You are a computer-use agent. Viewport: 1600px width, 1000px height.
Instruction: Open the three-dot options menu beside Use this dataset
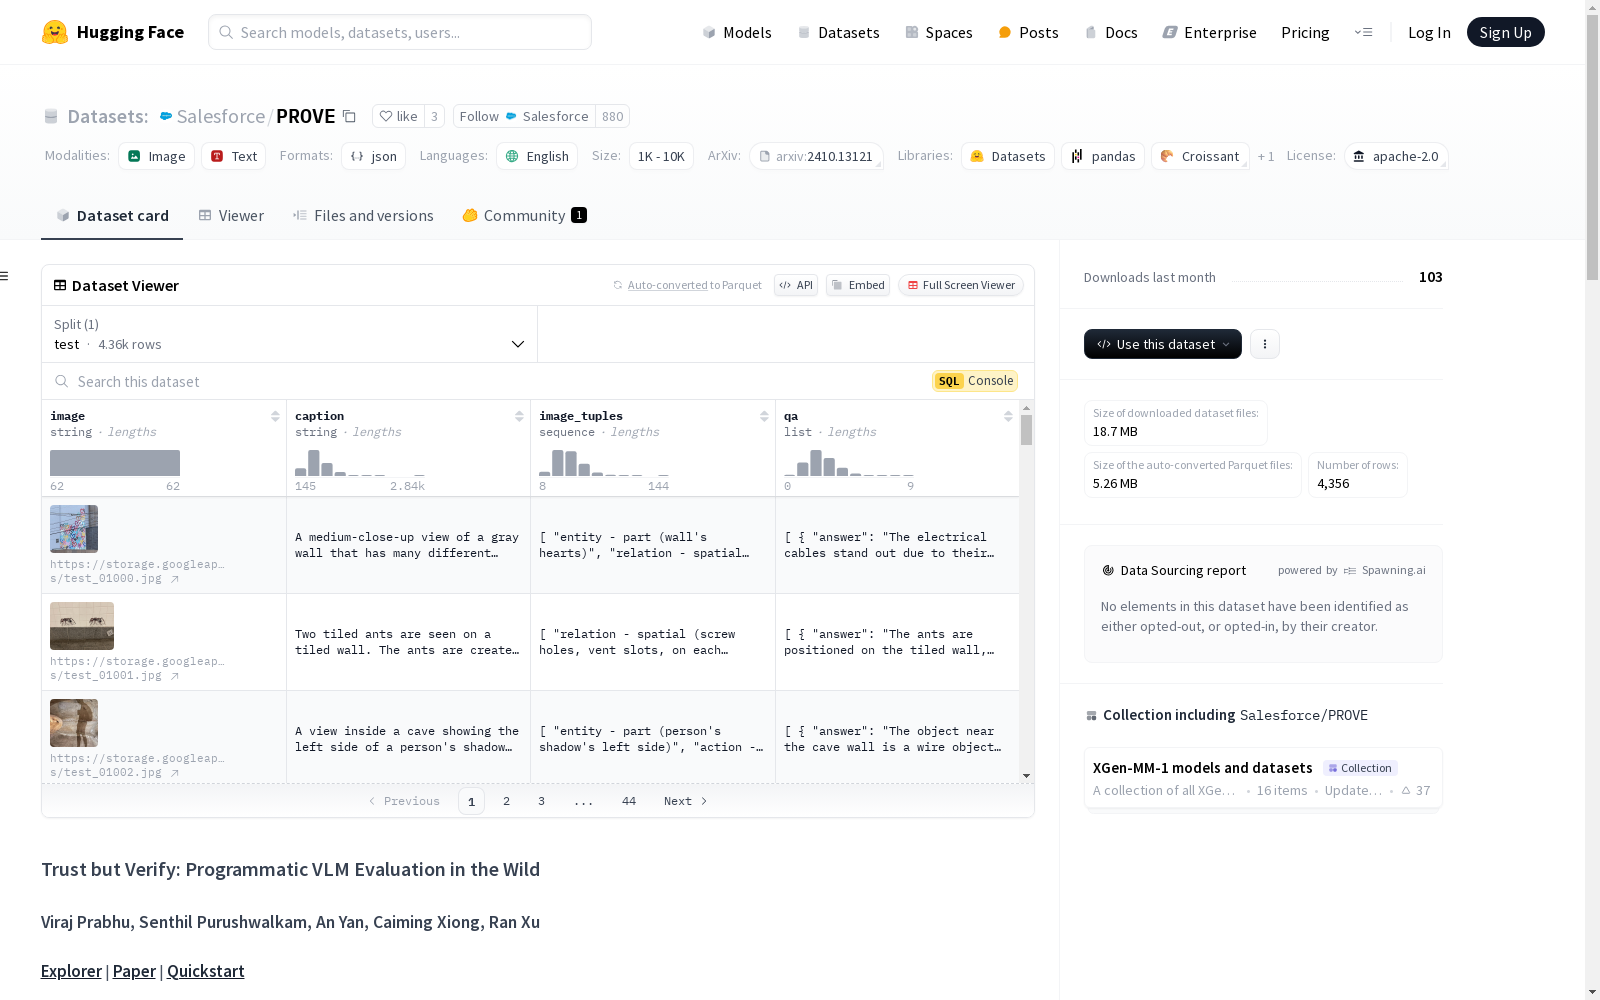pyautogui.click(x=1265, y=344)
